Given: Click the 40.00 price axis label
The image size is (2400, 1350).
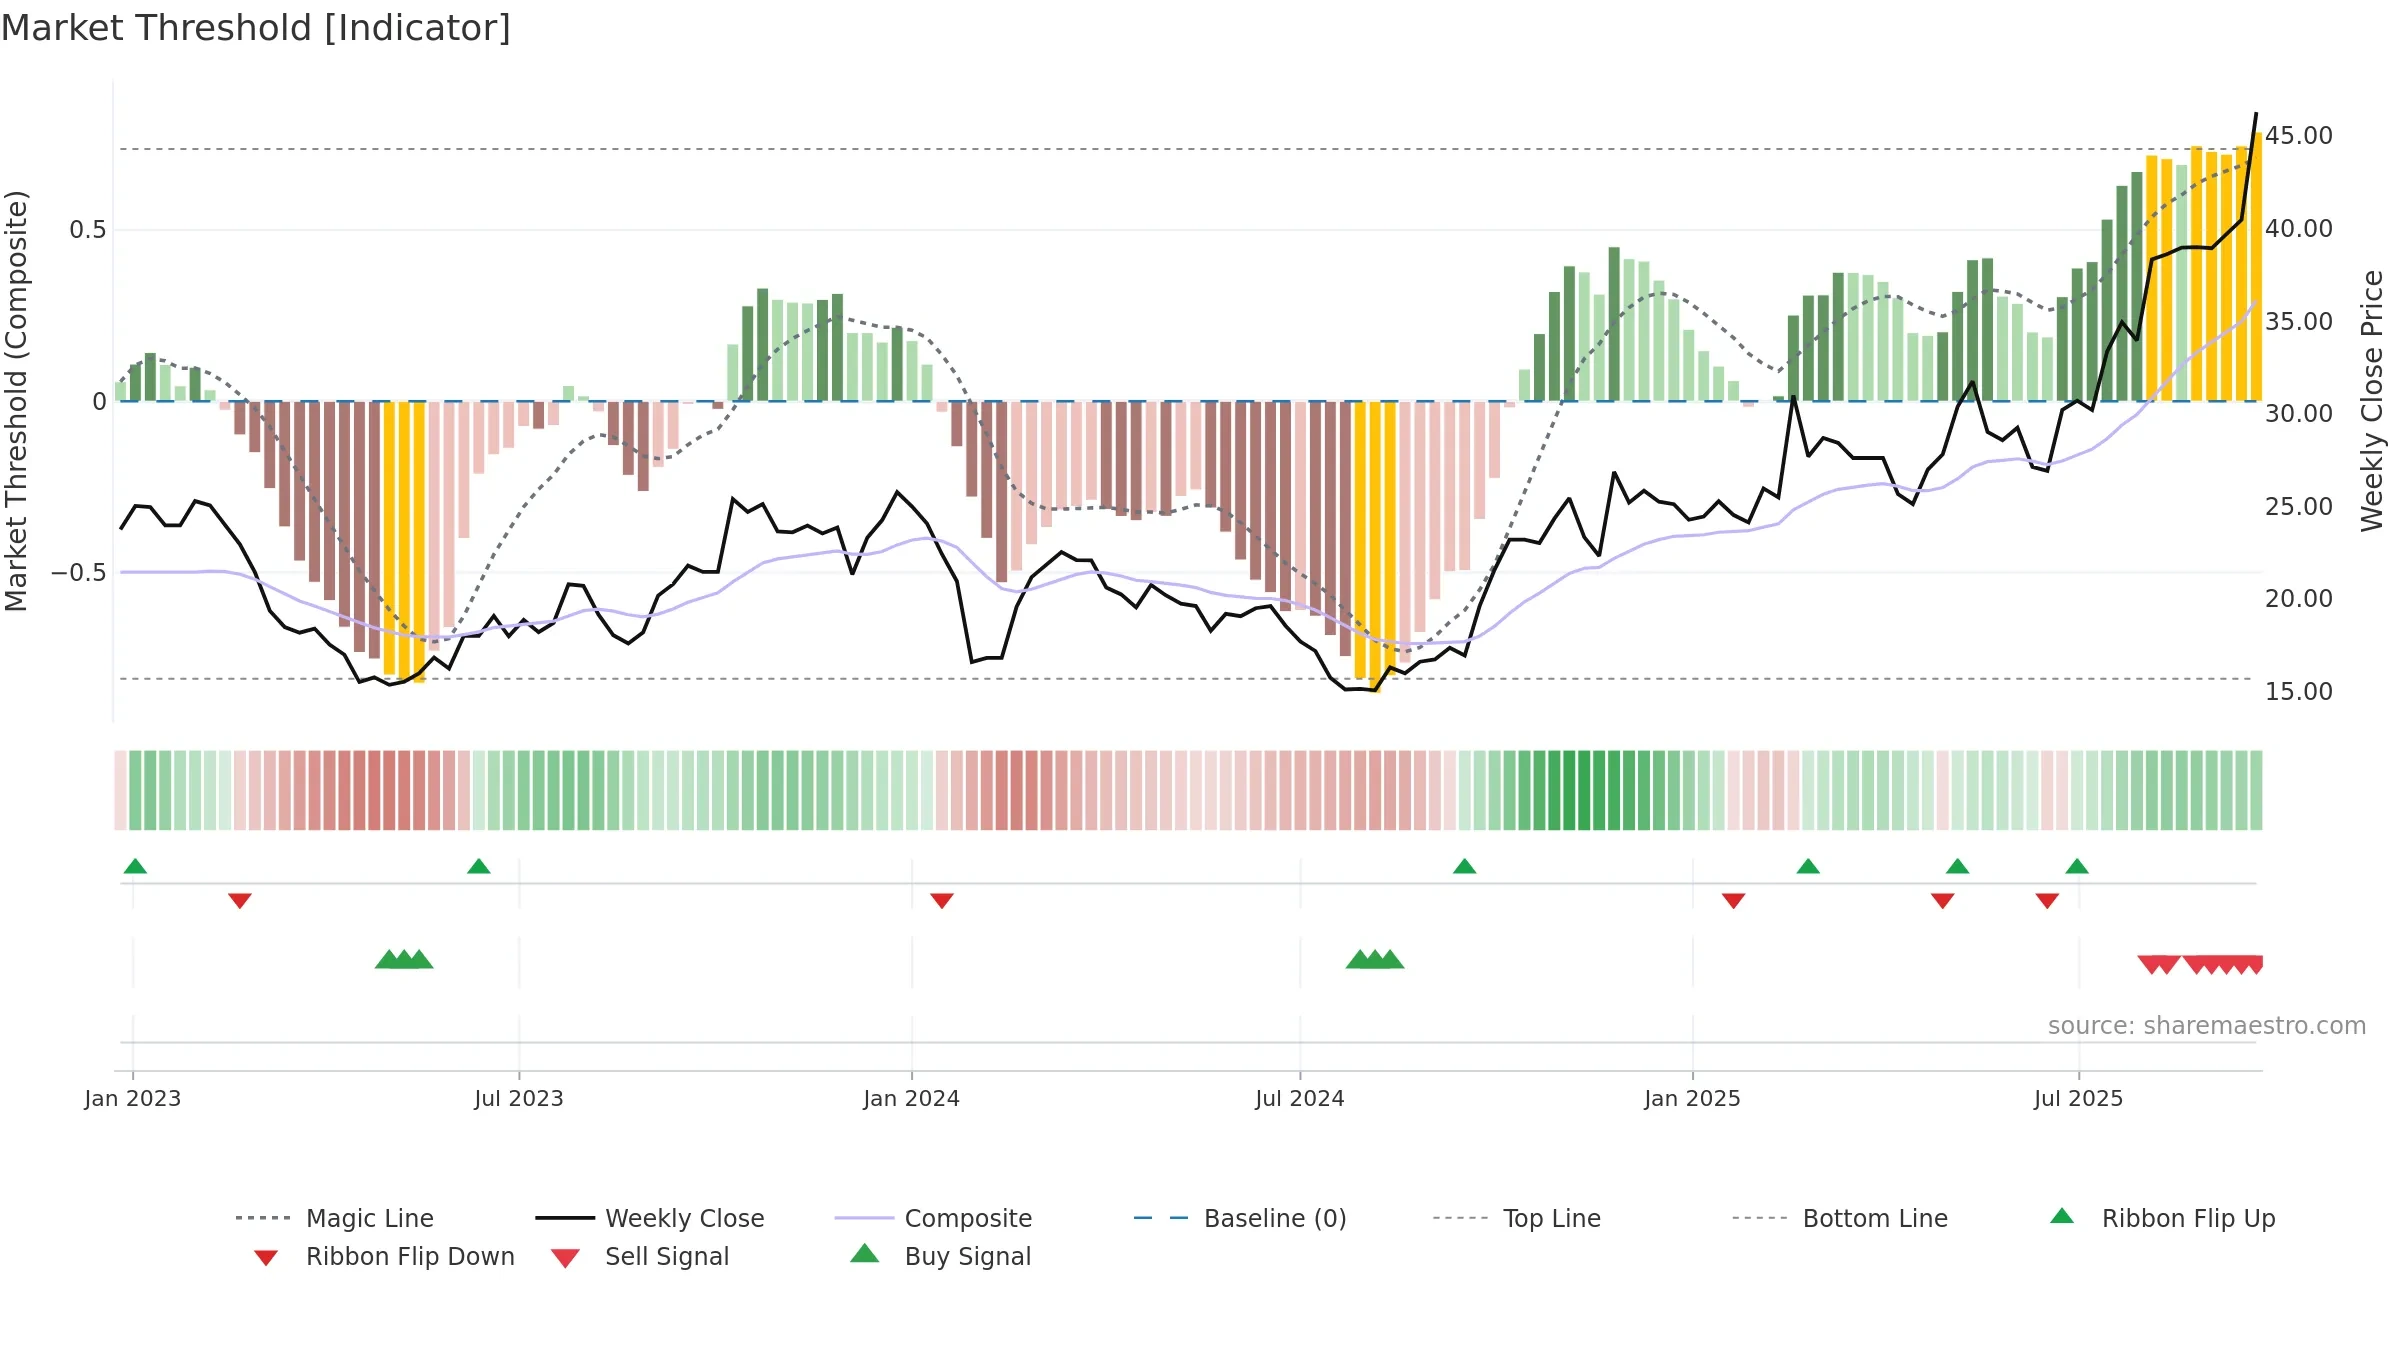Looking at the screenshot, I should 2299,229.
